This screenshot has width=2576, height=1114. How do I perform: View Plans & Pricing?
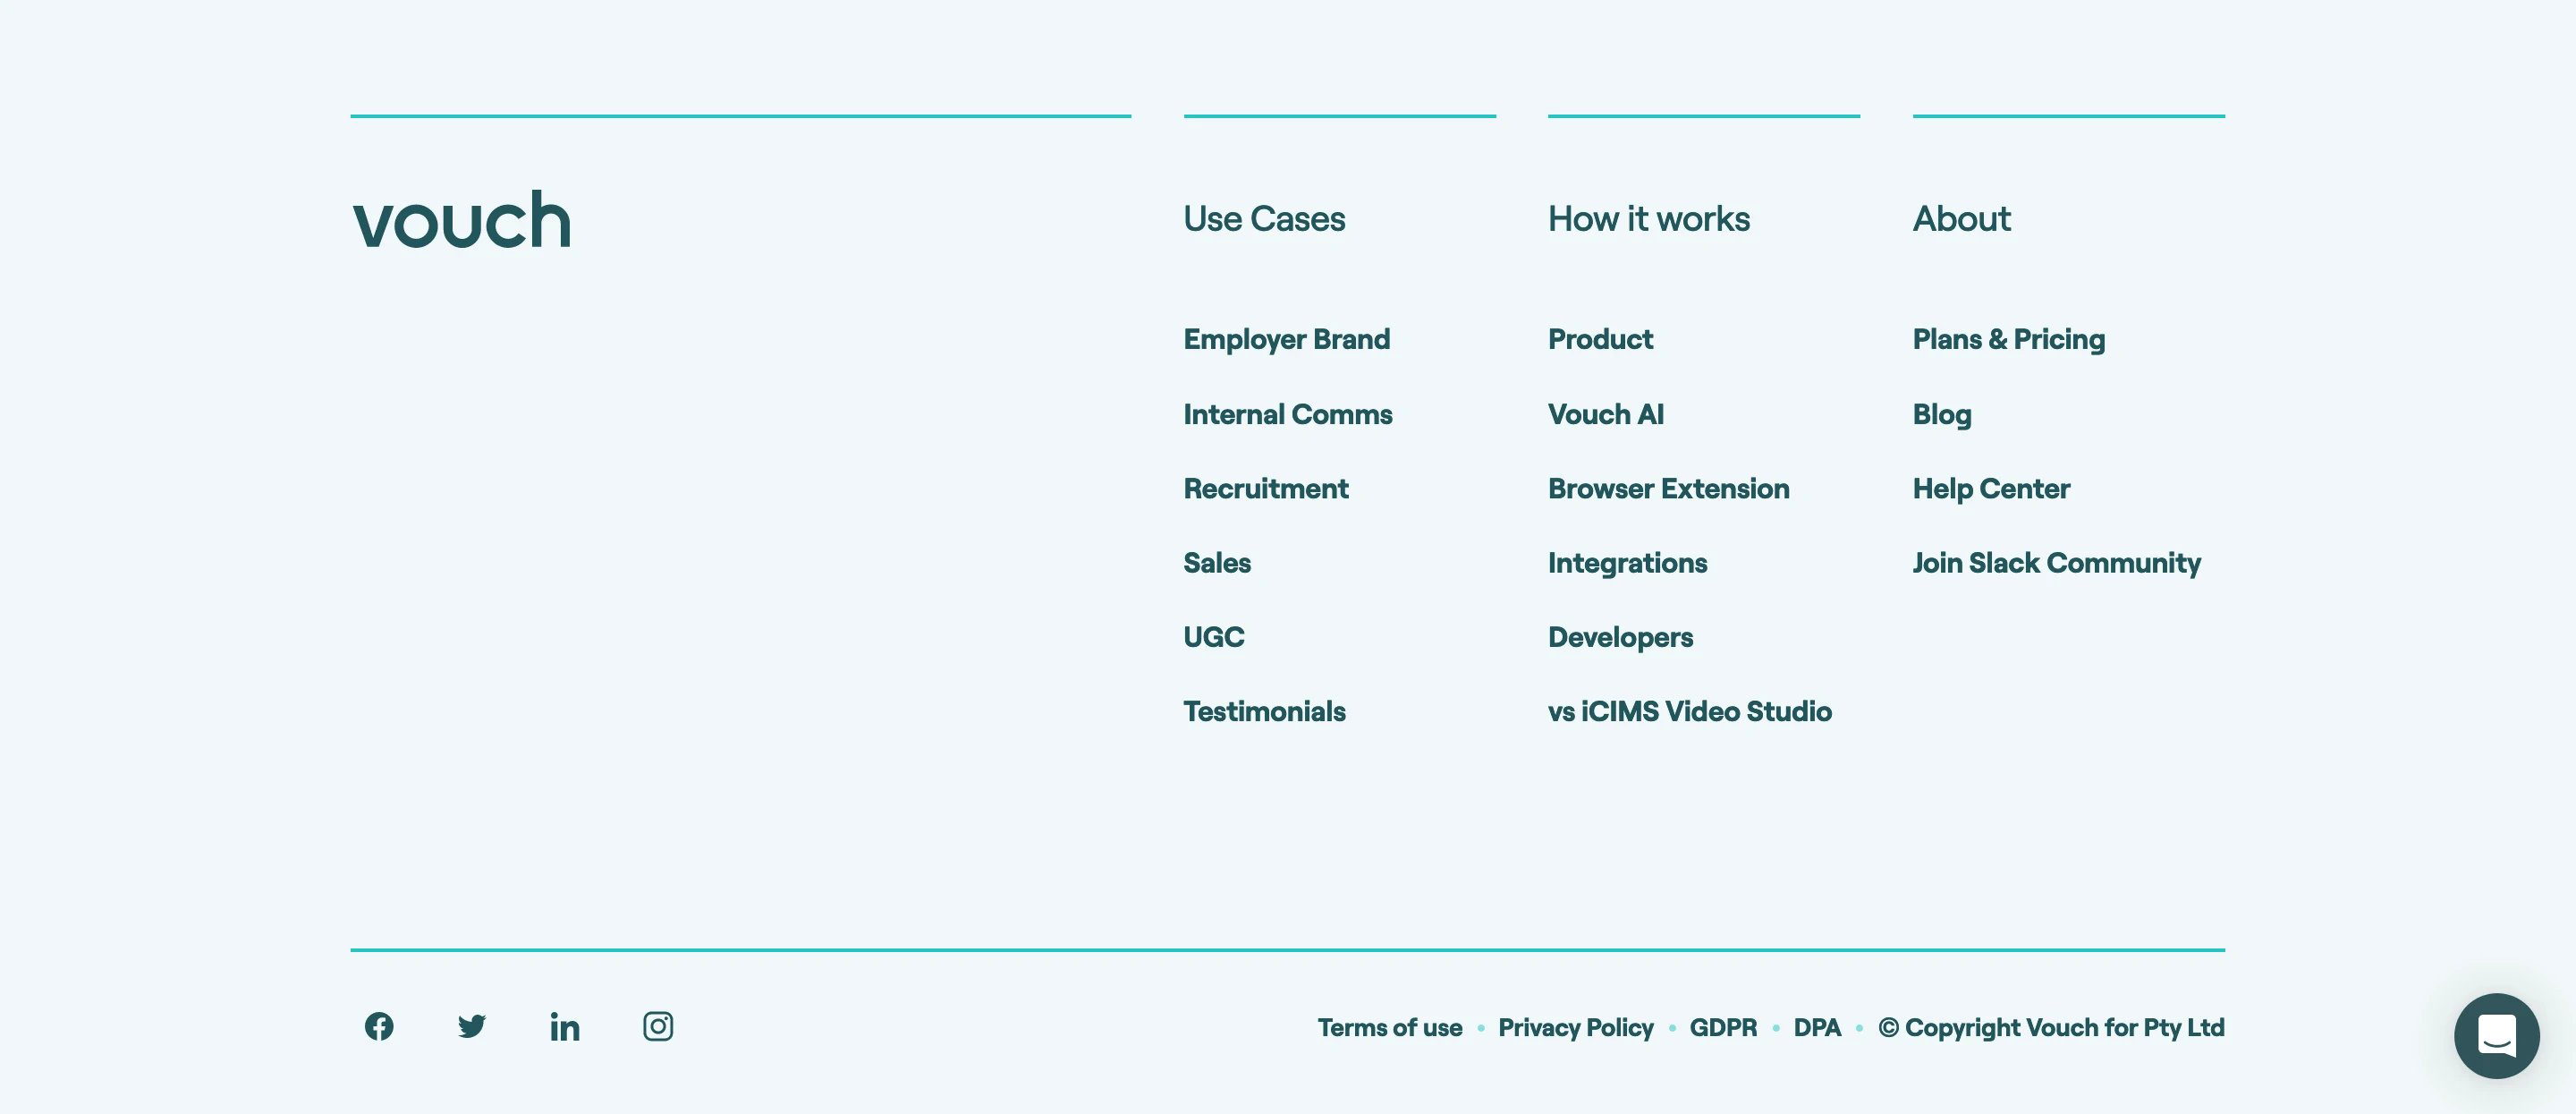tap(2009, 339)
